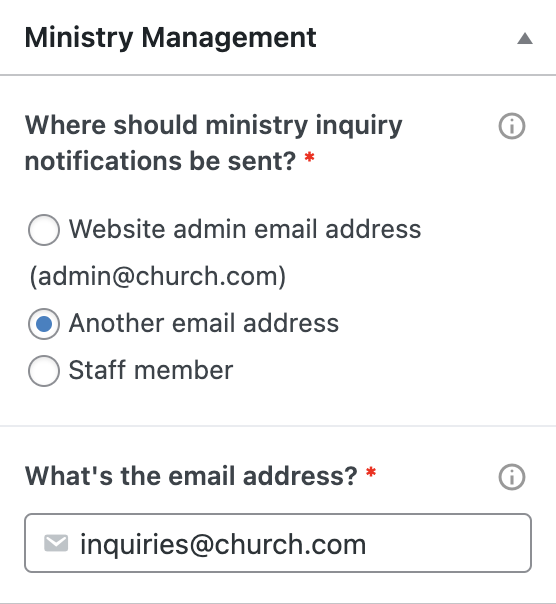The height and width of the screenshot is (604, 556).
Task: Click 'Where should ministry inquiry' question heading
Action: 213,126
